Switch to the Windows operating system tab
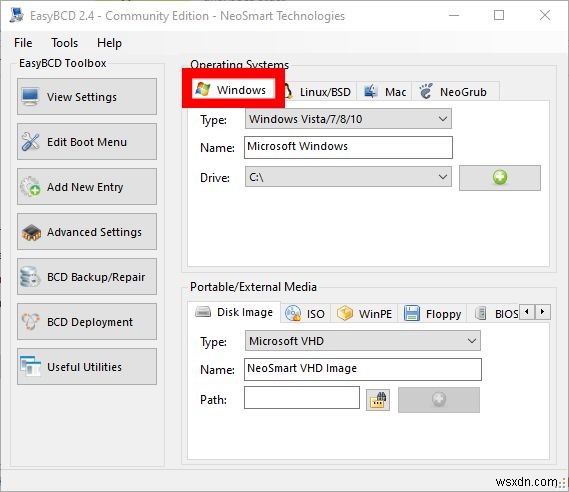 [233, 89]
